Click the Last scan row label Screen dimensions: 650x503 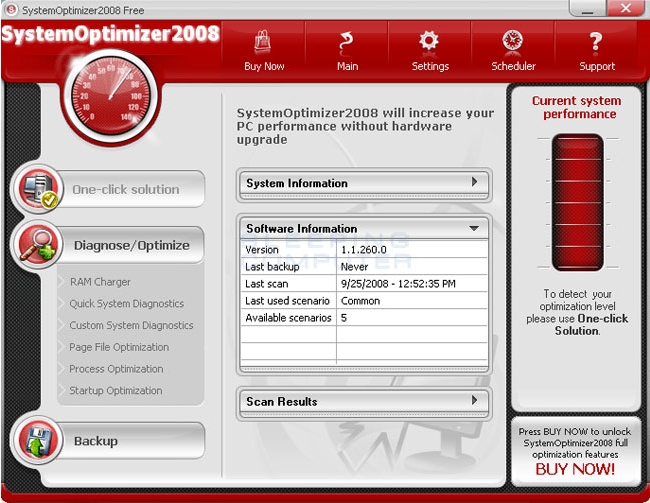click(266, 284)
